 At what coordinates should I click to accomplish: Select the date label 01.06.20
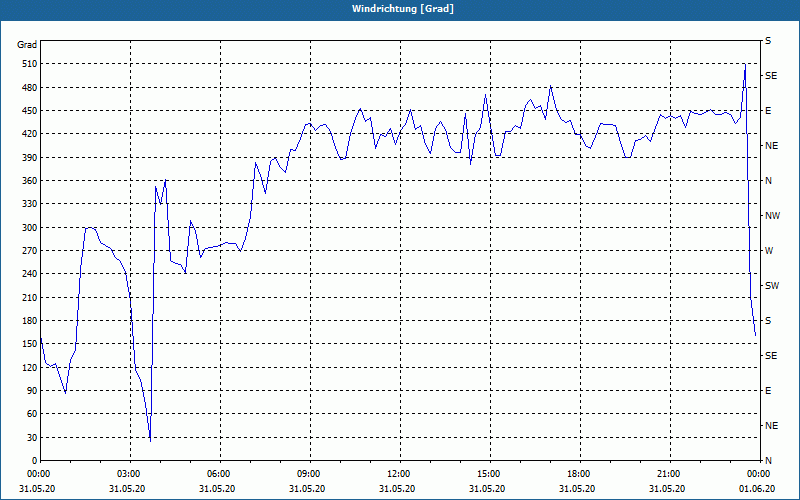coord(757,488)
